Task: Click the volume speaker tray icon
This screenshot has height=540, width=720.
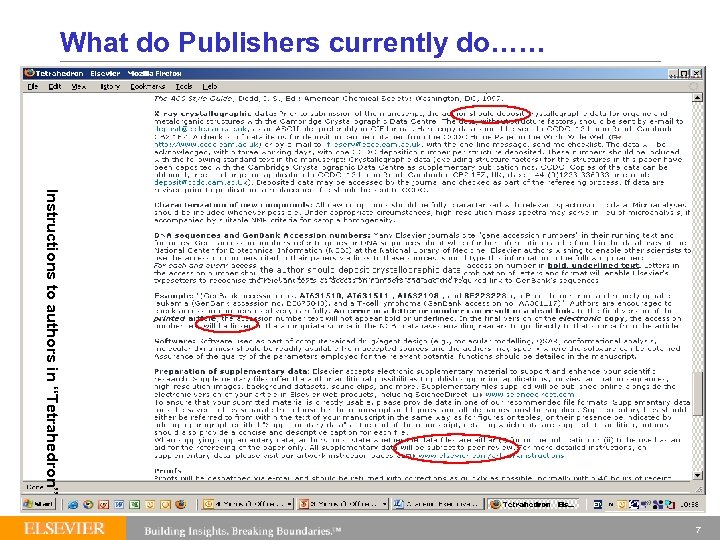Action: coord(646,504)
